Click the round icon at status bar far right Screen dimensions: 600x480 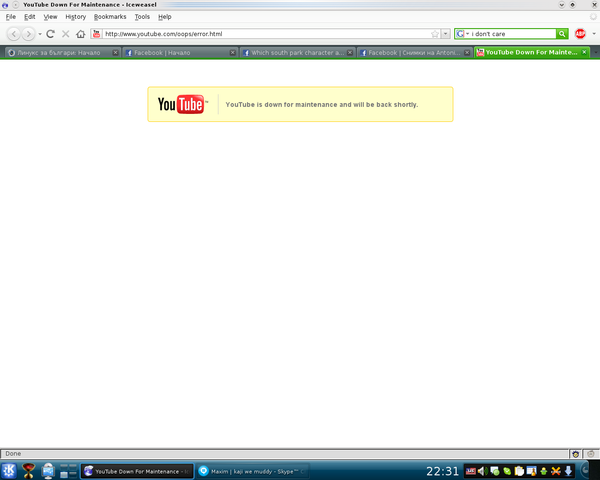tap(591, 454)
